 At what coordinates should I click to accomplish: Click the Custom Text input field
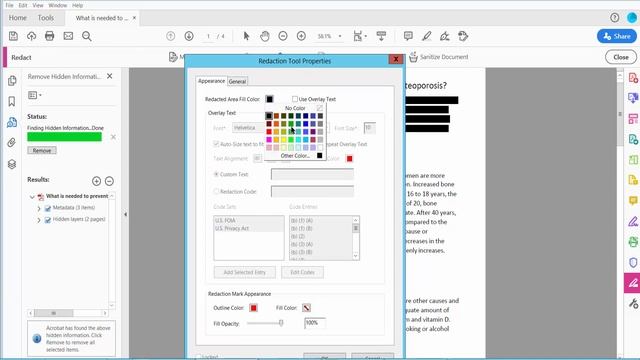313,174
